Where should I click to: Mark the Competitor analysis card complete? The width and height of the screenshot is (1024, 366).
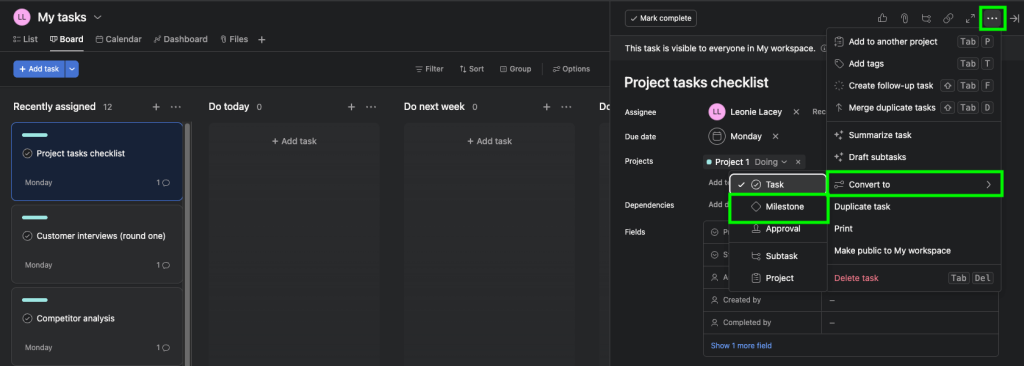(27, 318)
